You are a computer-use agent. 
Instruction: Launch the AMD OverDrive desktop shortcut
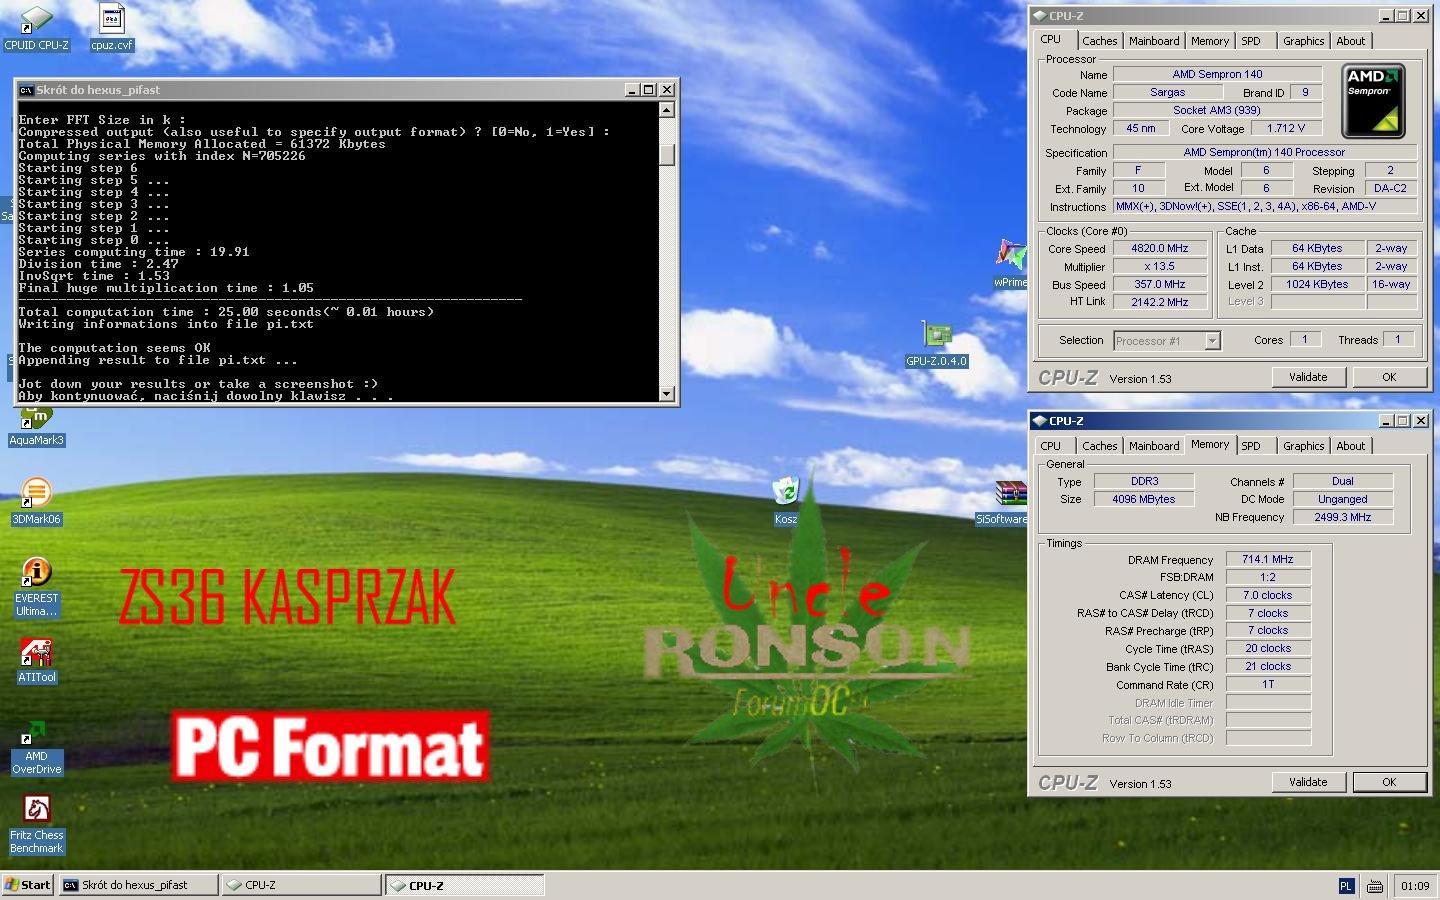(36, 748)
